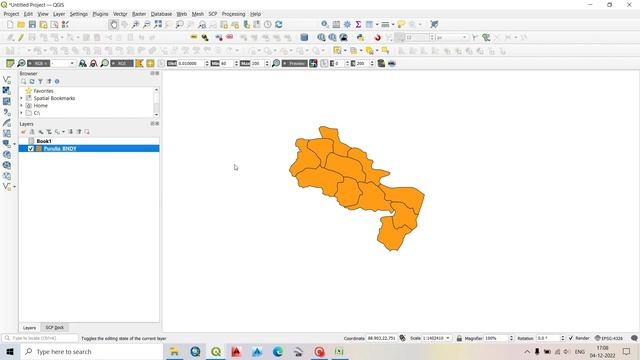Screen dimensions: 640x360
Task: Choose the Zoom In magnifier tool
Action: click(x=136, y=24)
